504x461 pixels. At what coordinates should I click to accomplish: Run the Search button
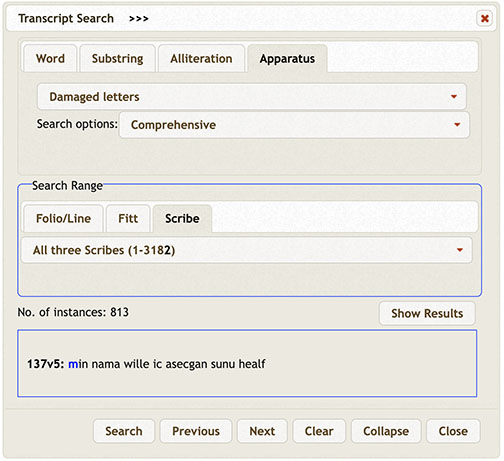[x=124, y=431]
